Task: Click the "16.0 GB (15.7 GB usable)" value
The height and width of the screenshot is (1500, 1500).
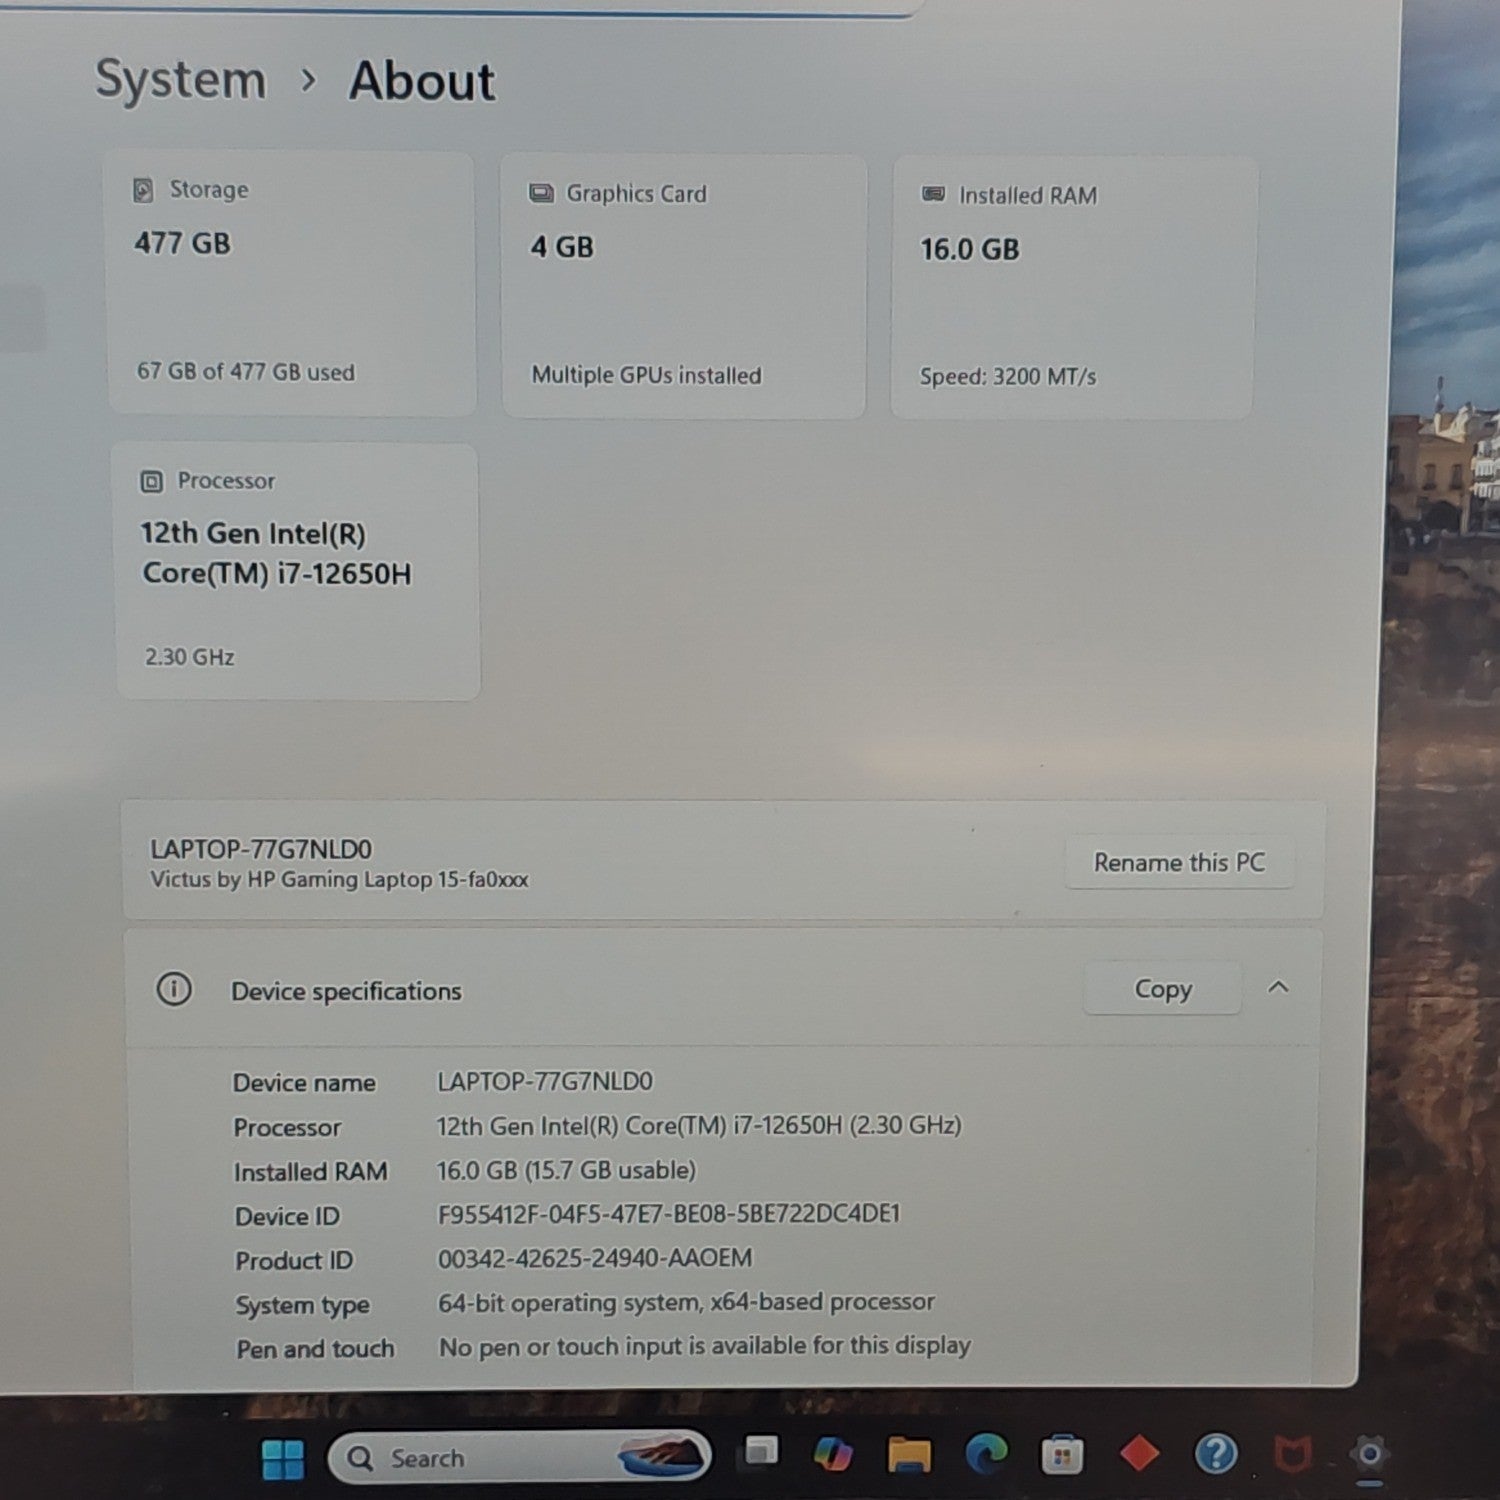Action: click(x=566, y=1170)
